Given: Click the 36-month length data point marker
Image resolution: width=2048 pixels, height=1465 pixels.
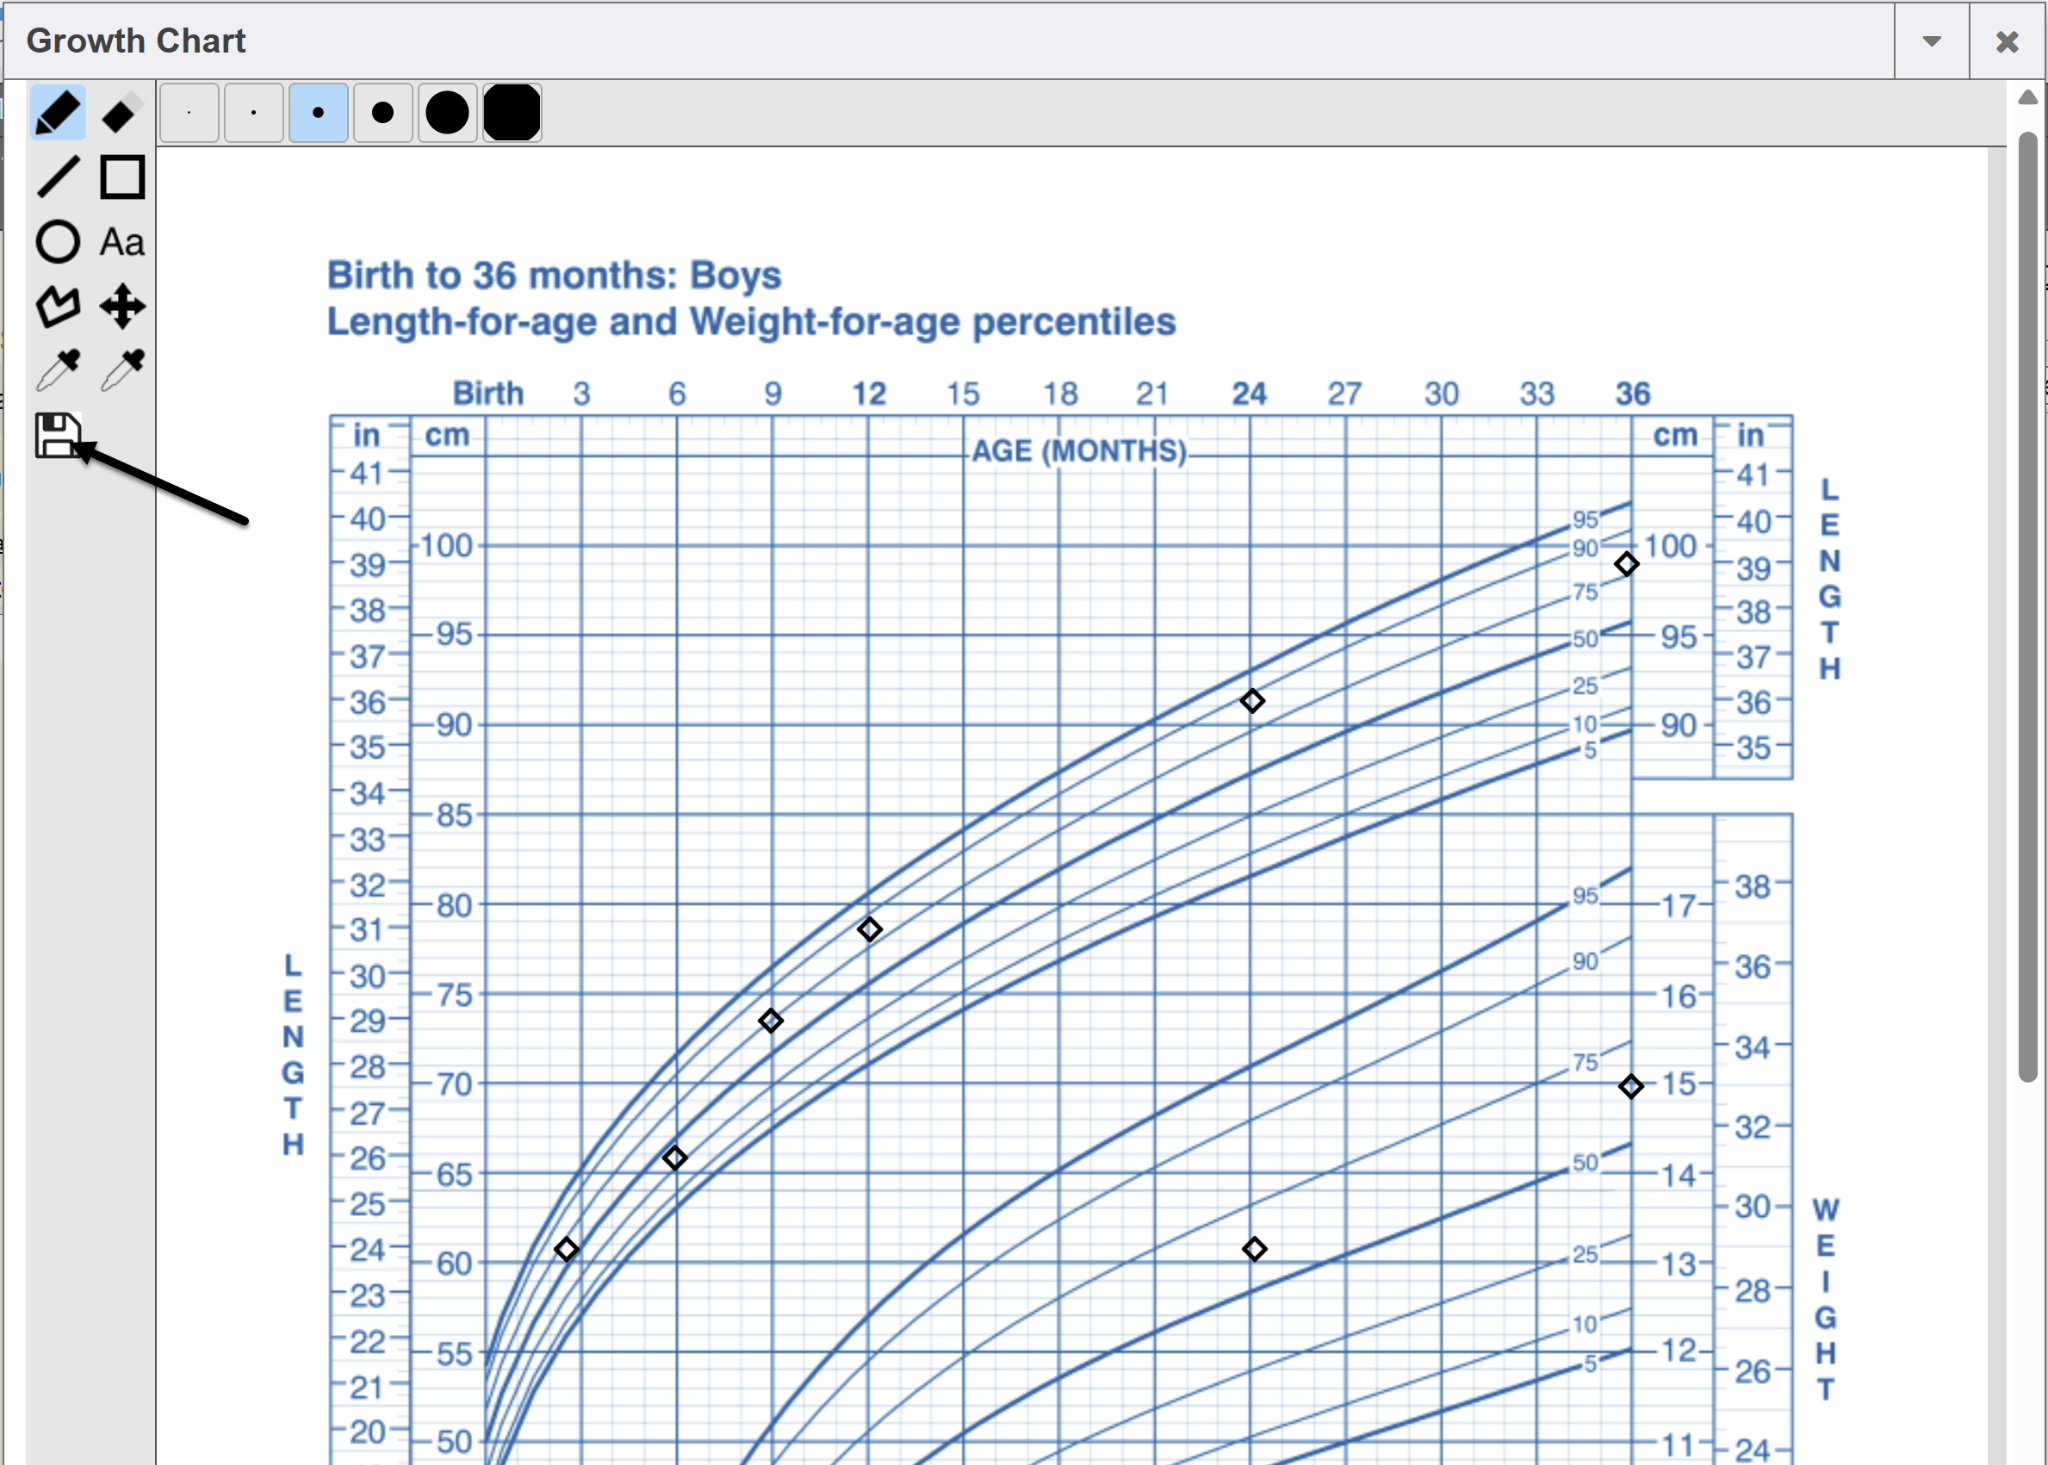Looking at the screenshot, I should (x=1626, y=564).
